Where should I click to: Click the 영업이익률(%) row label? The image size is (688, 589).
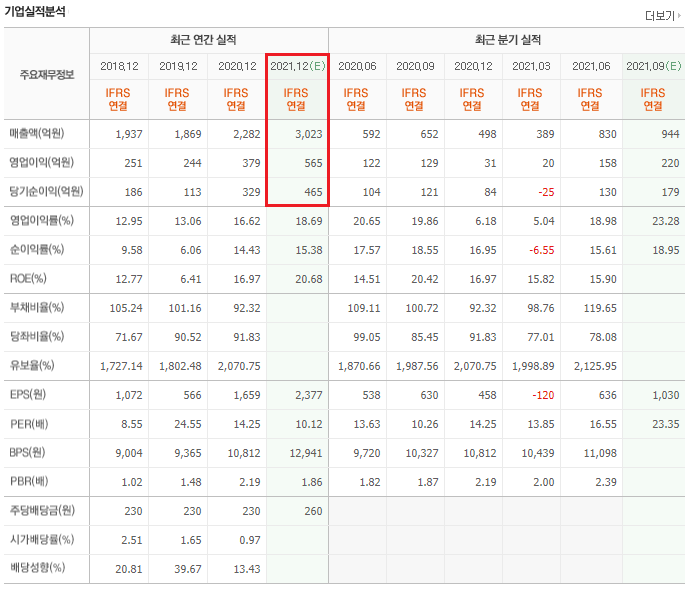[42, 220]
